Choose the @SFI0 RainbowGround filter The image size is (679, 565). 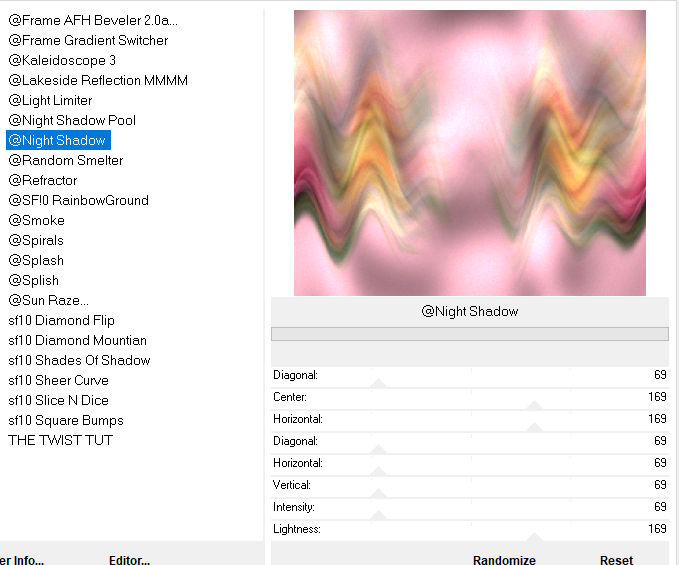tap(78, 200)
